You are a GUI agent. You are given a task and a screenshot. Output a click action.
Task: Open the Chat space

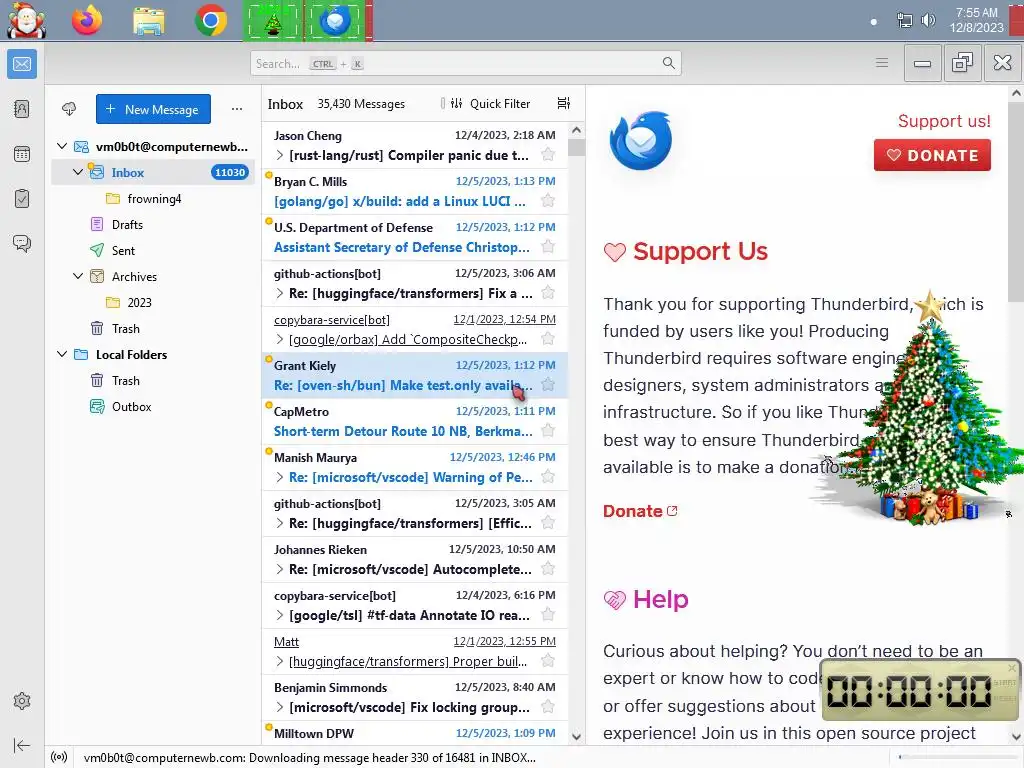tap(22, 244)
